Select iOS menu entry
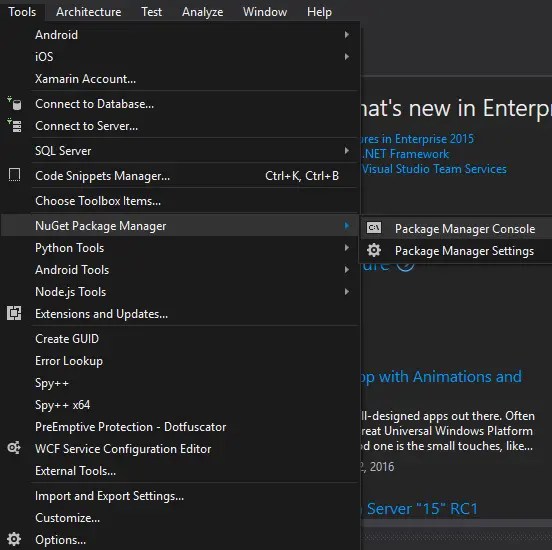Screen dimensions: 552x550 click(x=180, y=57)
